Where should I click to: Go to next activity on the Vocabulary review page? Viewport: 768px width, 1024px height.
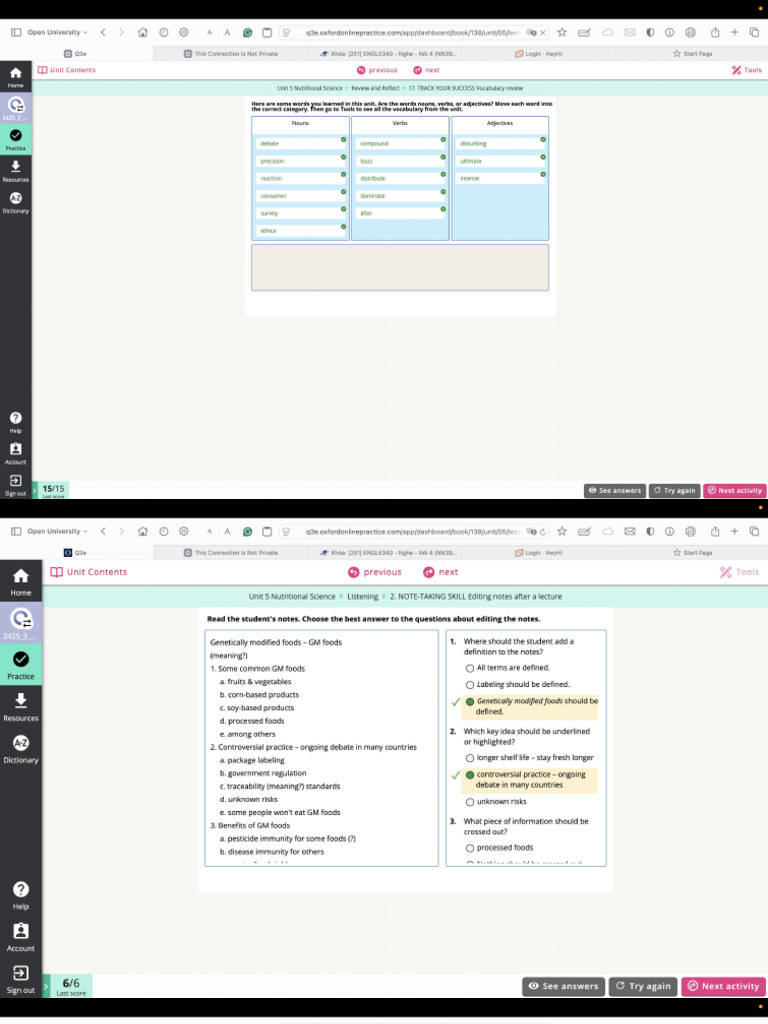(x=426, y=70)
